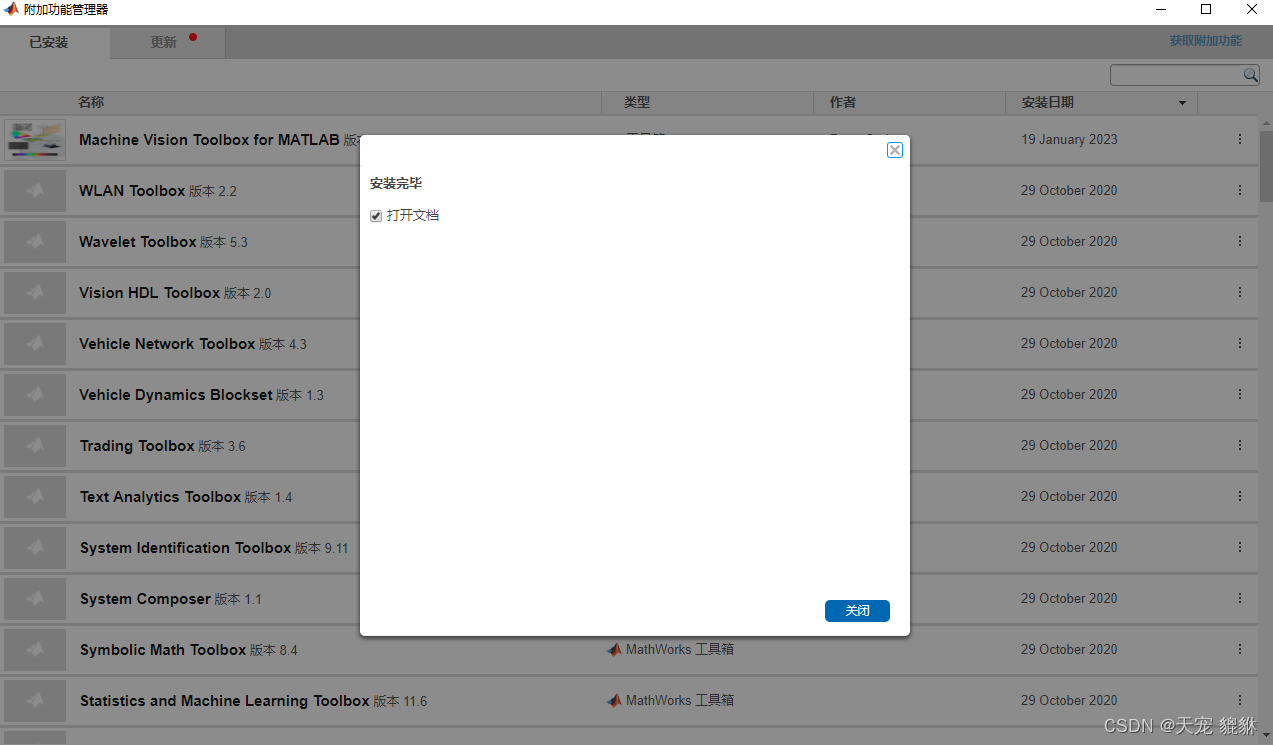Click MathWorks icon in Symbolic Math Toolbox row
The height and width of the screenshot is (745, 1273).
614,649
